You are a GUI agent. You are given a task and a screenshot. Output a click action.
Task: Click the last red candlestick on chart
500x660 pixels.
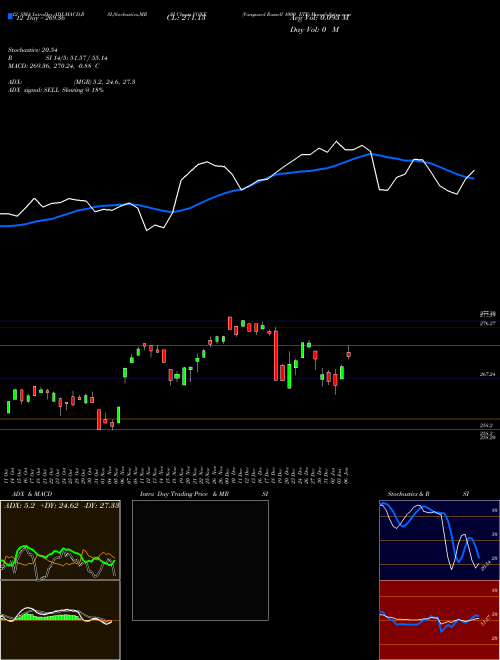(348, 354)
